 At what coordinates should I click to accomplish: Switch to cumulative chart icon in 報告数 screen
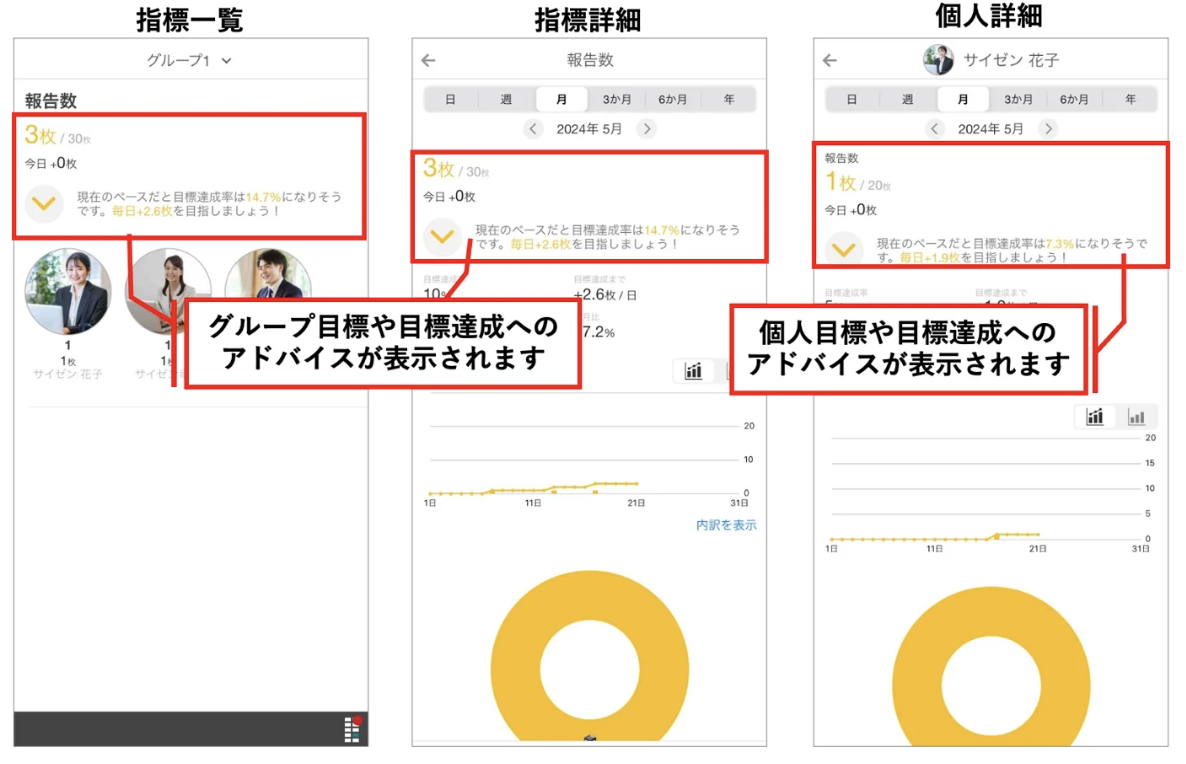[x=694, y=371]
